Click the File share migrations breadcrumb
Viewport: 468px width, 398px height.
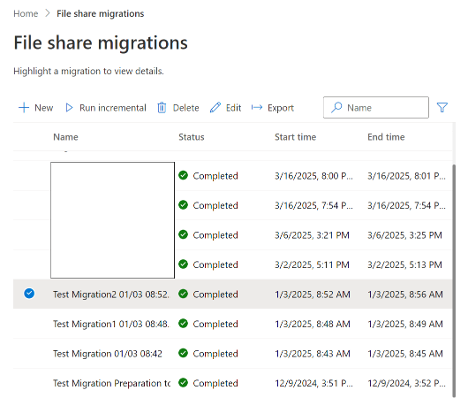[100, 14]
